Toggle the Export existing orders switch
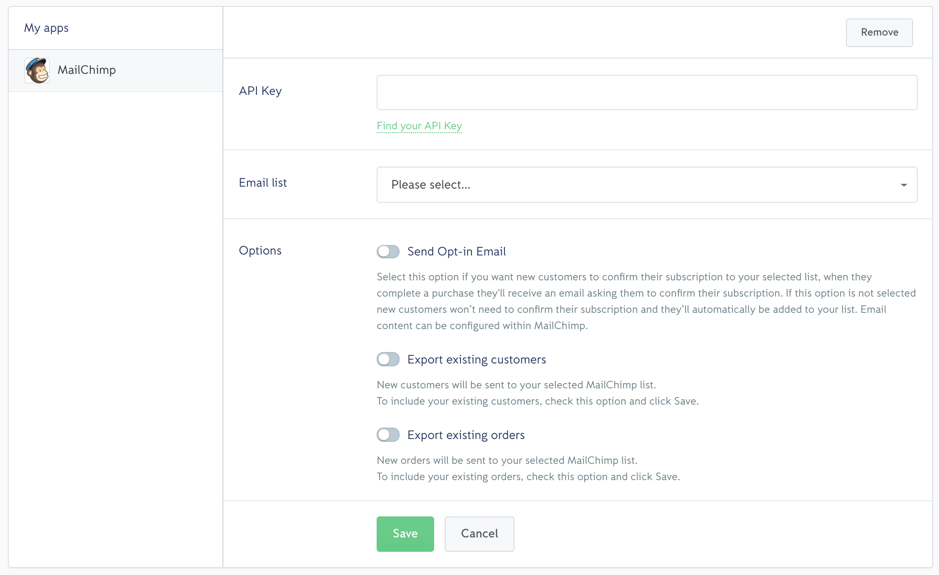Image resolution: width=939 pixels, height=575 pixels. tap(388, 435)
